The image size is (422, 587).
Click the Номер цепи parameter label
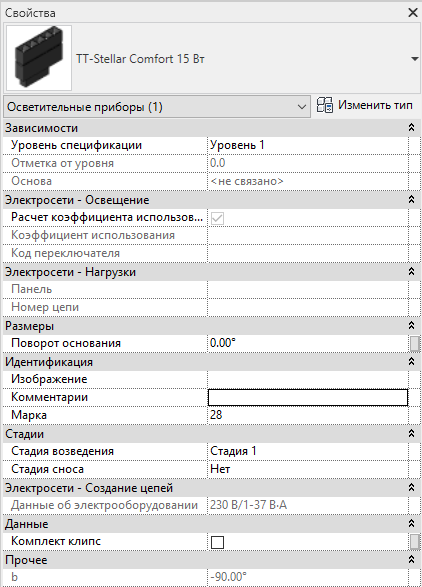click(x=45, y=307)
